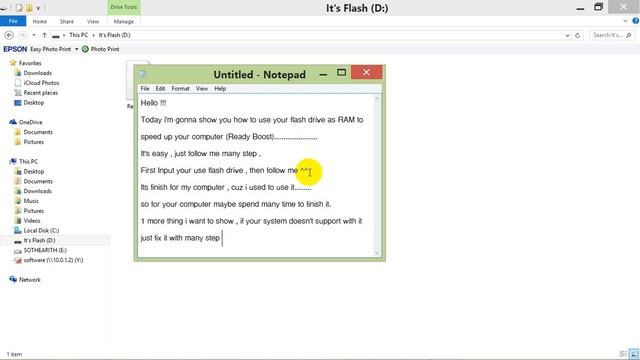Viewport: 640px width, 360px height.
Task: Select software network drive (Y:)
Action: coord(53,260)
